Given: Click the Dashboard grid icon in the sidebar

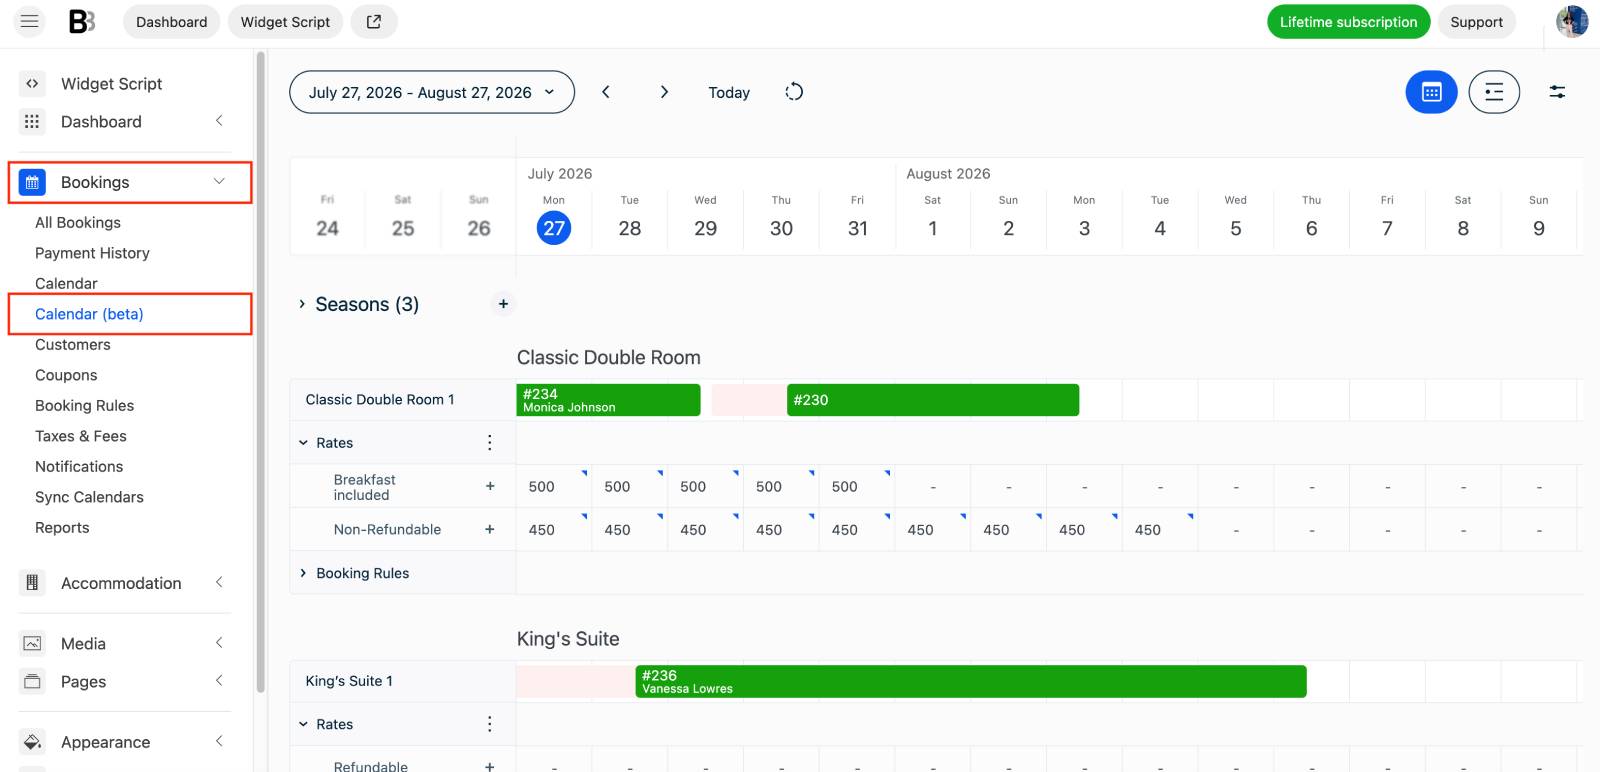Looking at the screenshot, I should point(32,121).
